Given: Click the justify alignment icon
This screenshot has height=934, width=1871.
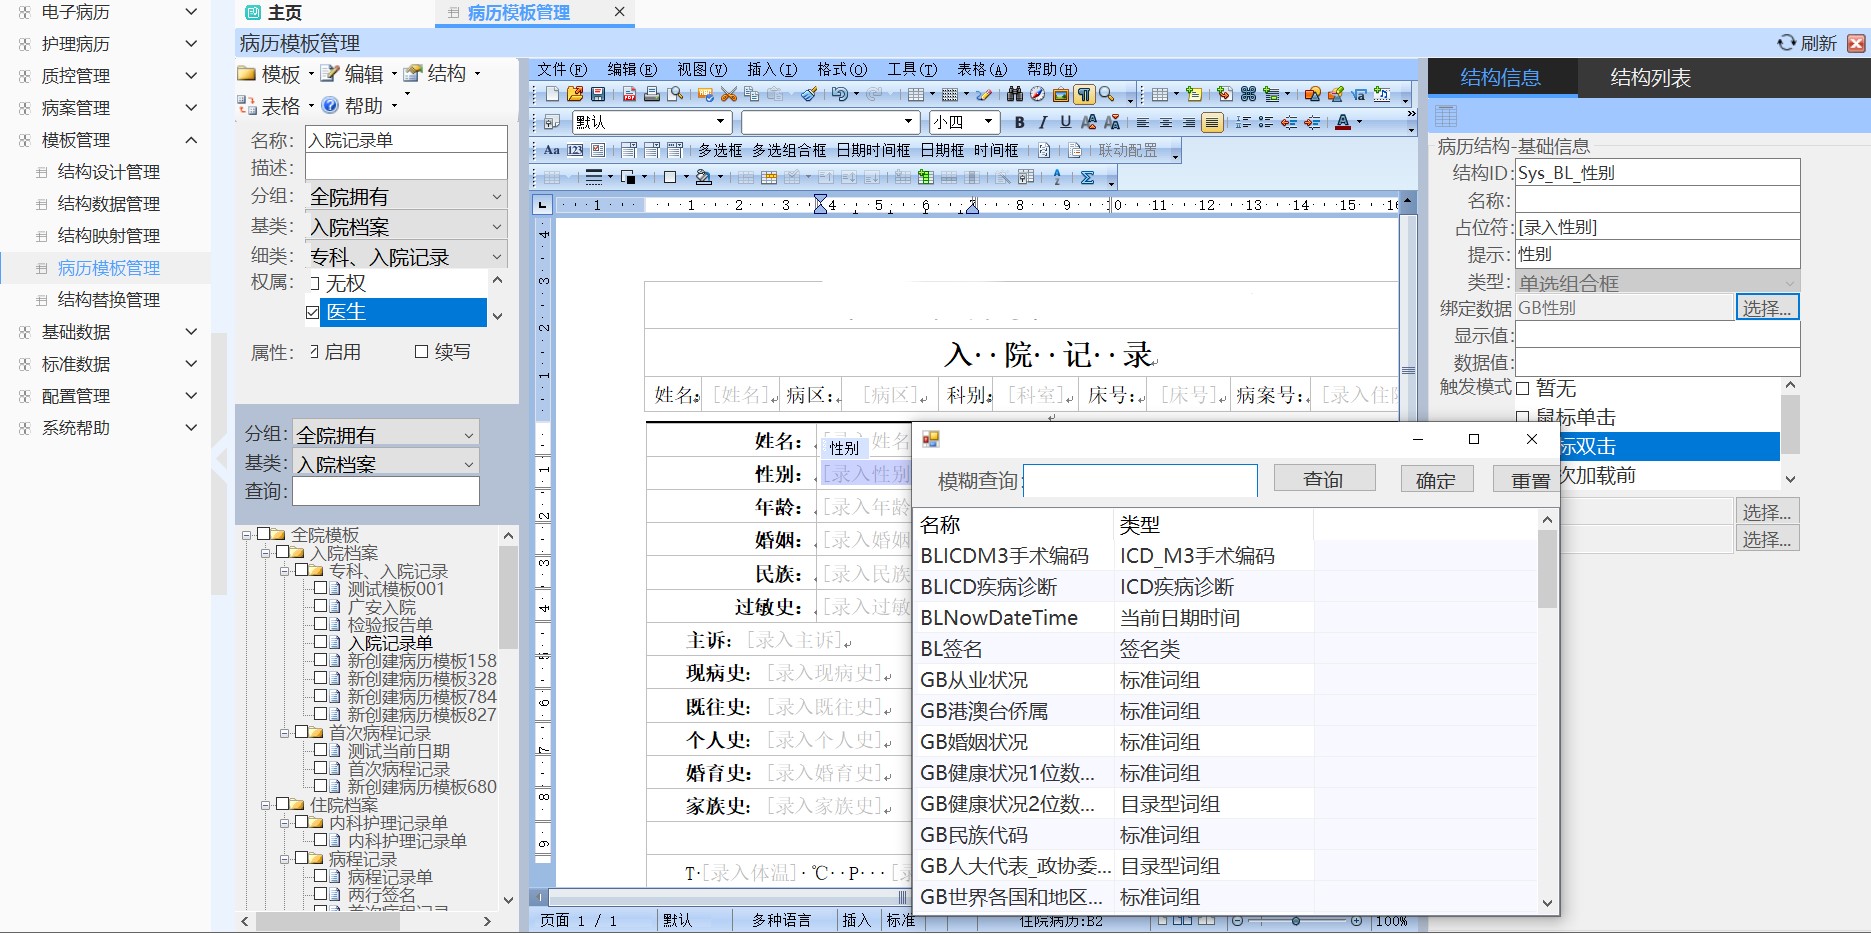Looking at the screenshot, I should pos(1212,122).
